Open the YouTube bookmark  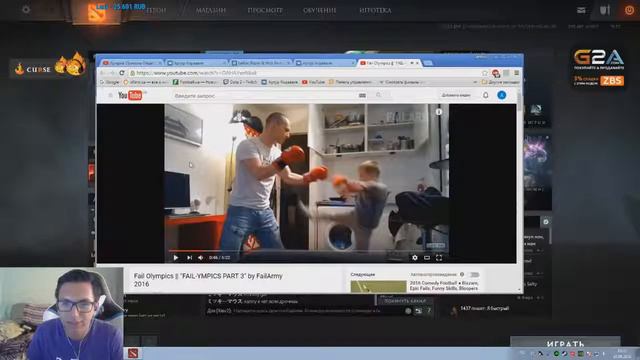[x=313, y=82]
